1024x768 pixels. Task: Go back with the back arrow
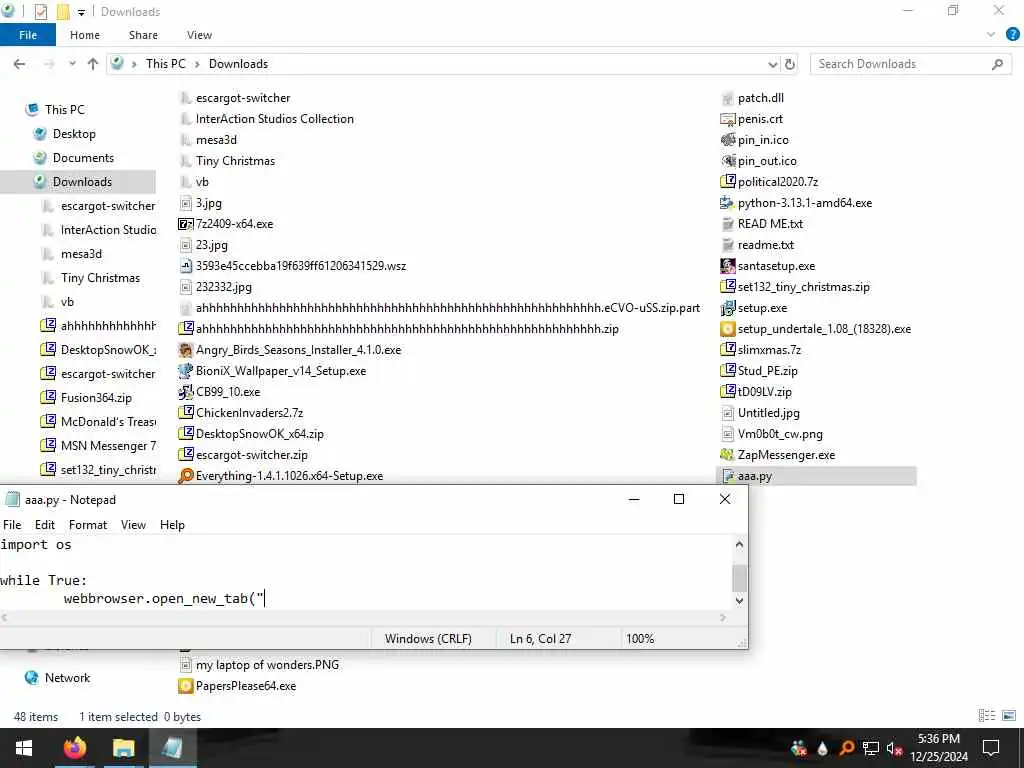click(20, 64)
